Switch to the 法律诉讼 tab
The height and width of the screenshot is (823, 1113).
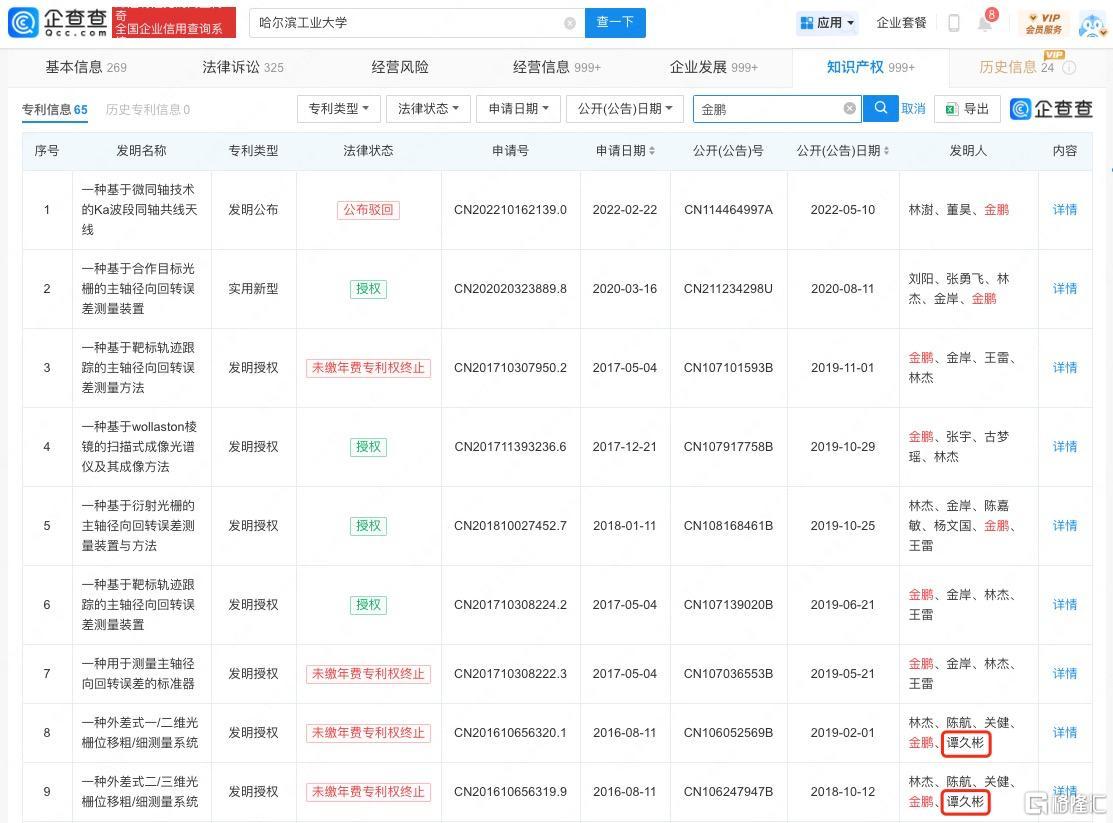242,67
